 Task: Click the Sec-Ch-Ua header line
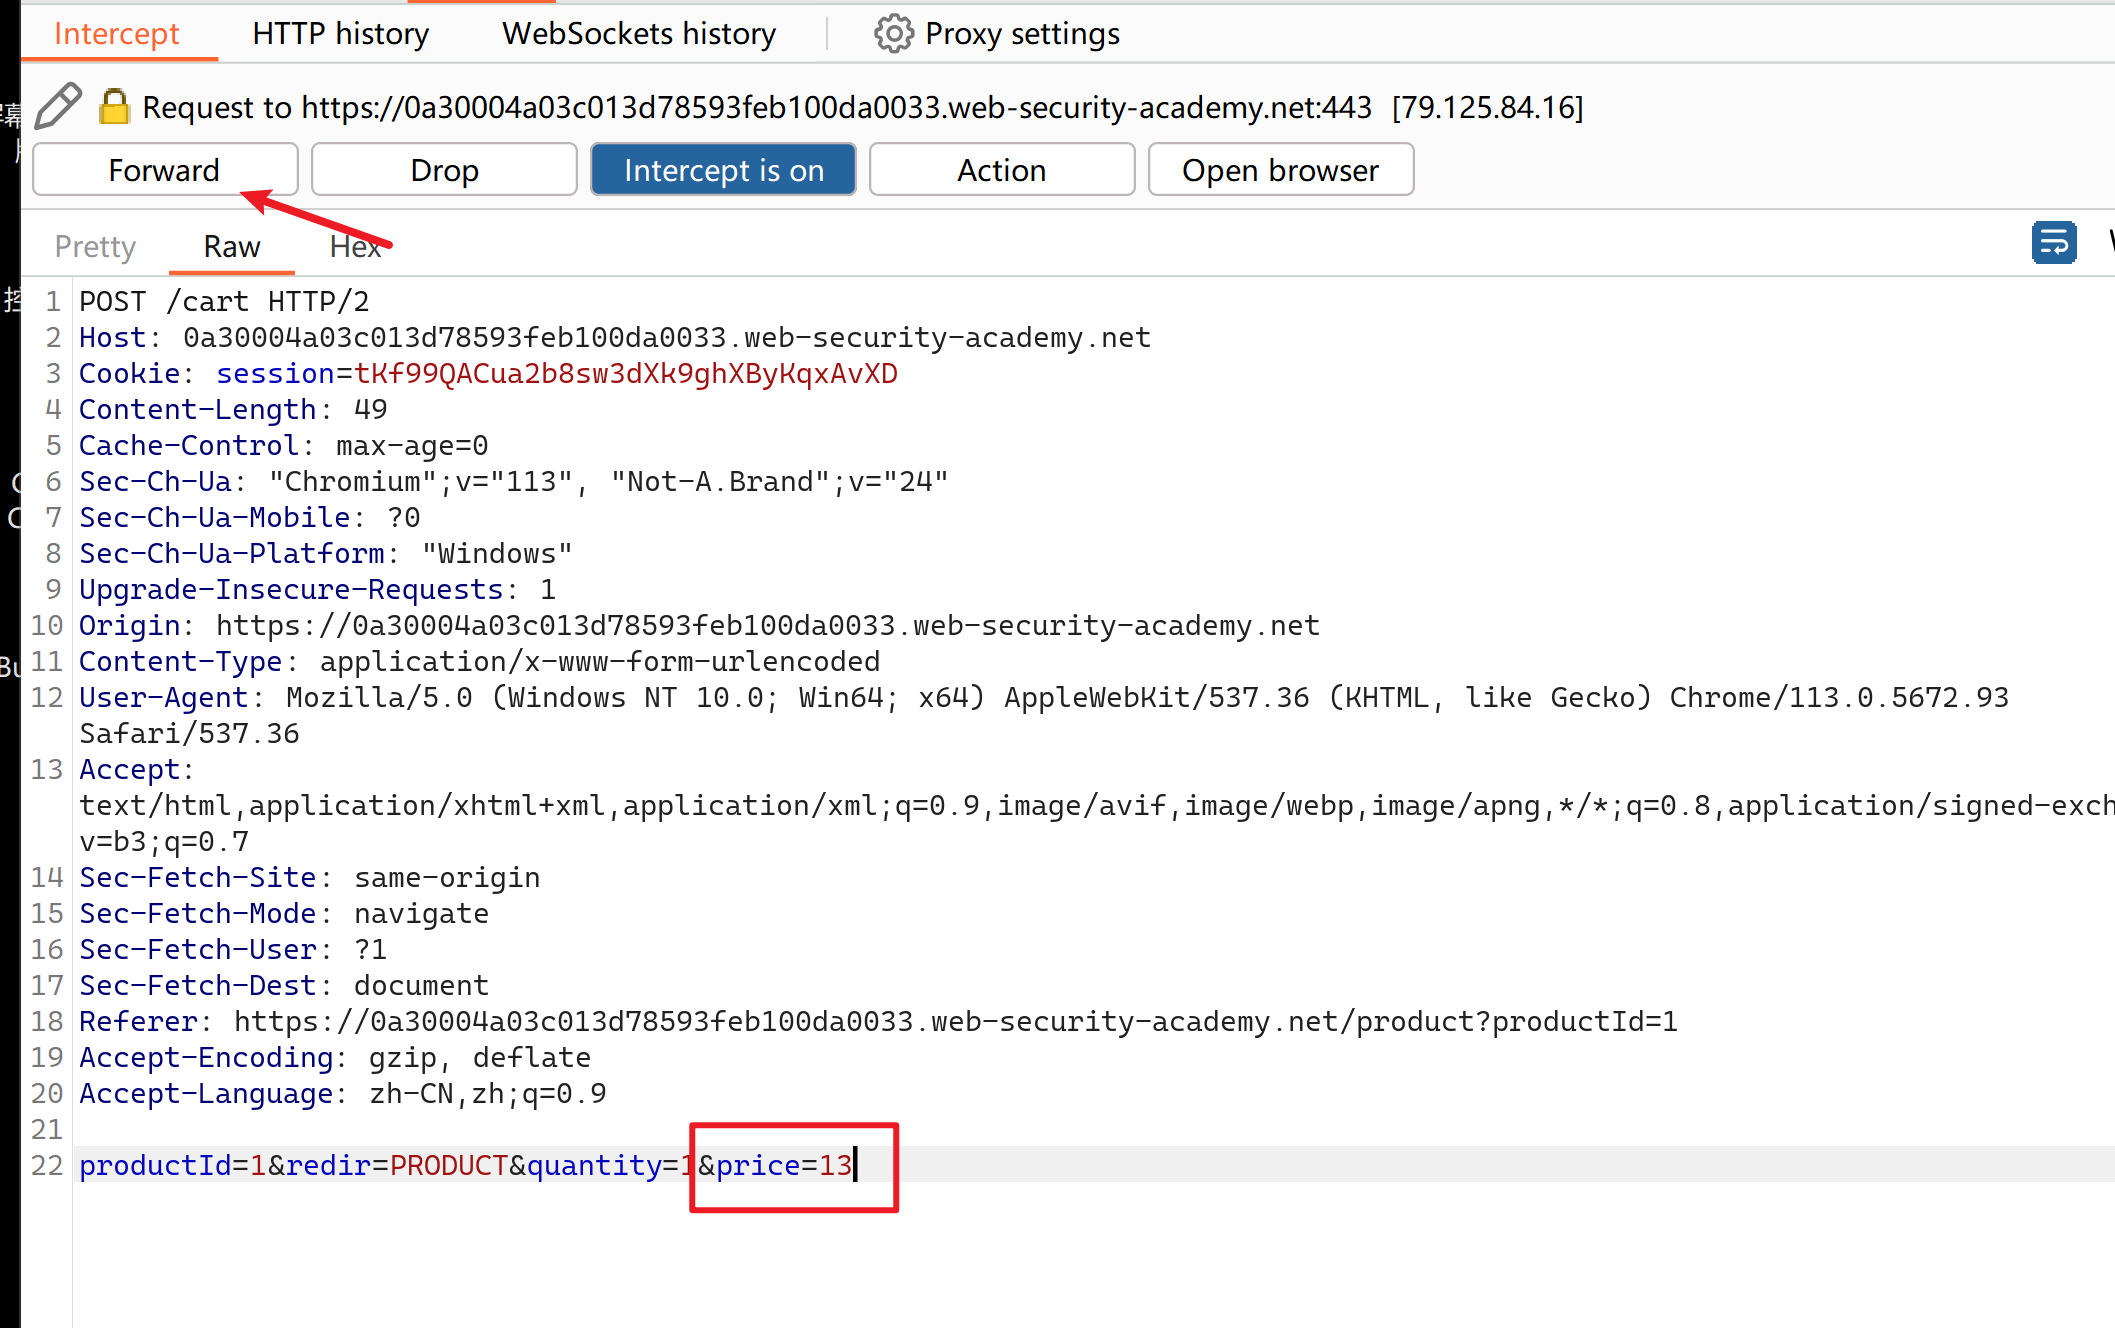click(x=513, y=481)
